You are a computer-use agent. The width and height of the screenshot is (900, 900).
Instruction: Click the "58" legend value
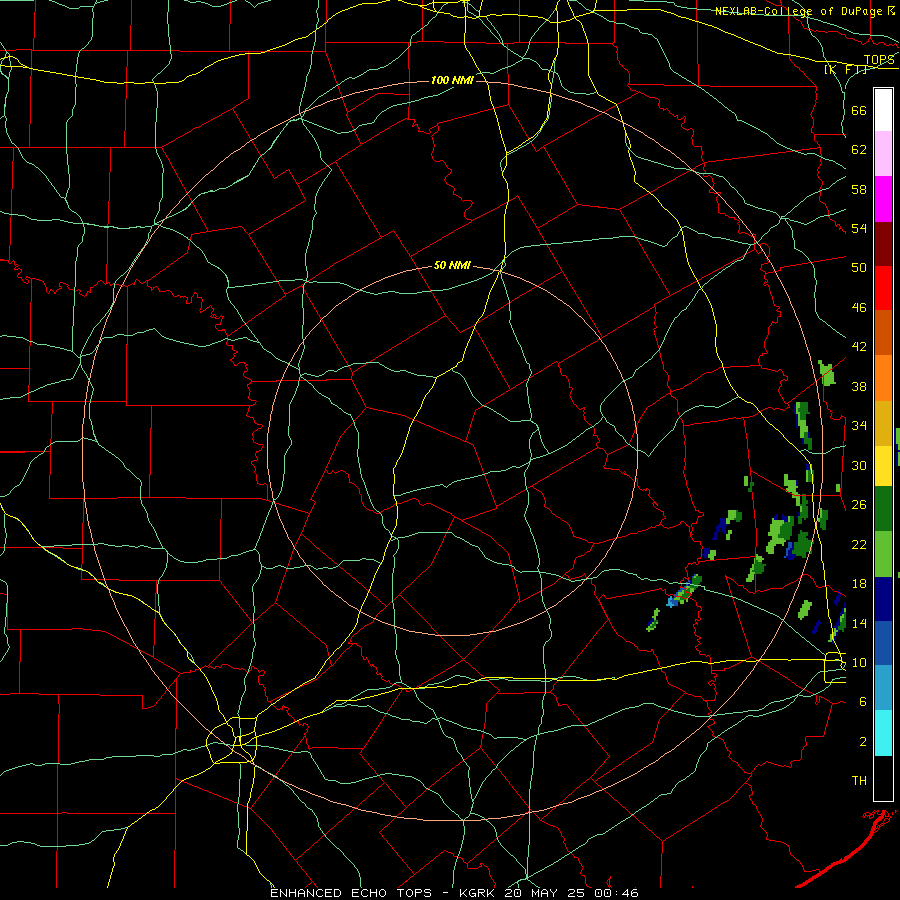coord(859,189)
